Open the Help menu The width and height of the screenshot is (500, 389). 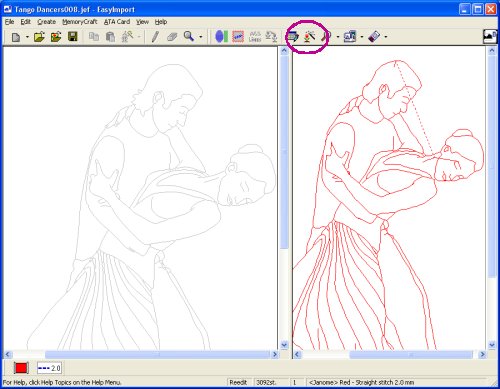[161, 22]
